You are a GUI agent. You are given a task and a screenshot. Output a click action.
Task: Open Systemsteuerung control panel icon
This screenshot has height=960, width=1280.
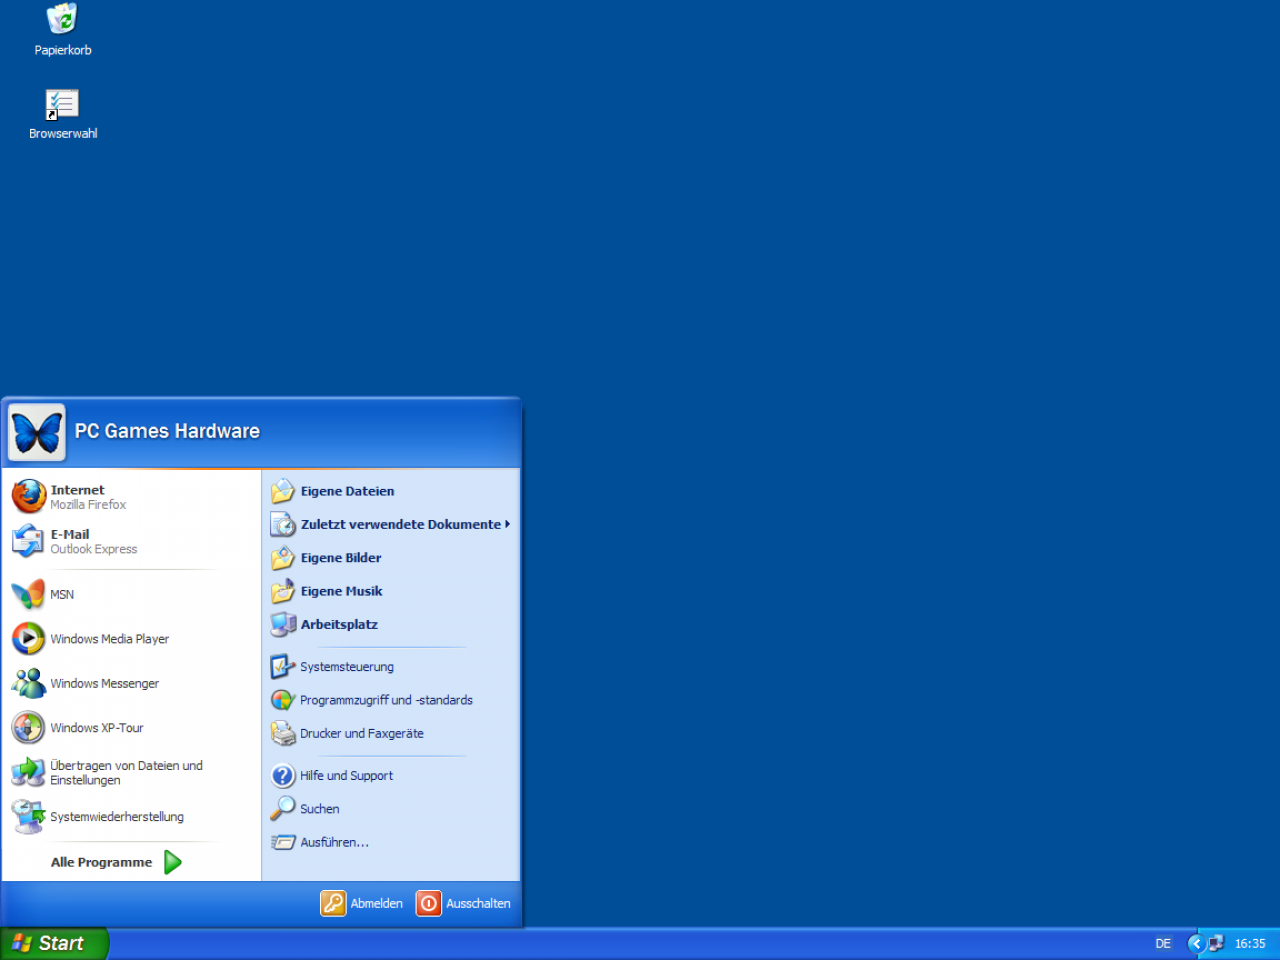pyautogui.click(x=283, y=667)
